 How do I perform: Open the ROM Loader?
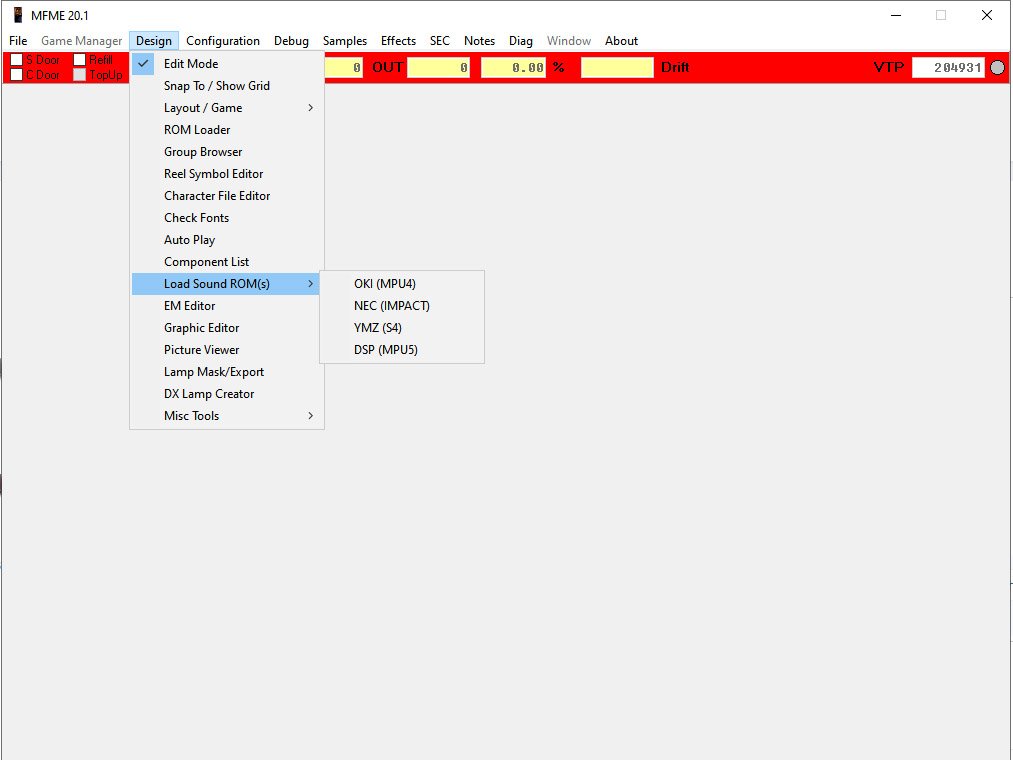coord(227,129)
